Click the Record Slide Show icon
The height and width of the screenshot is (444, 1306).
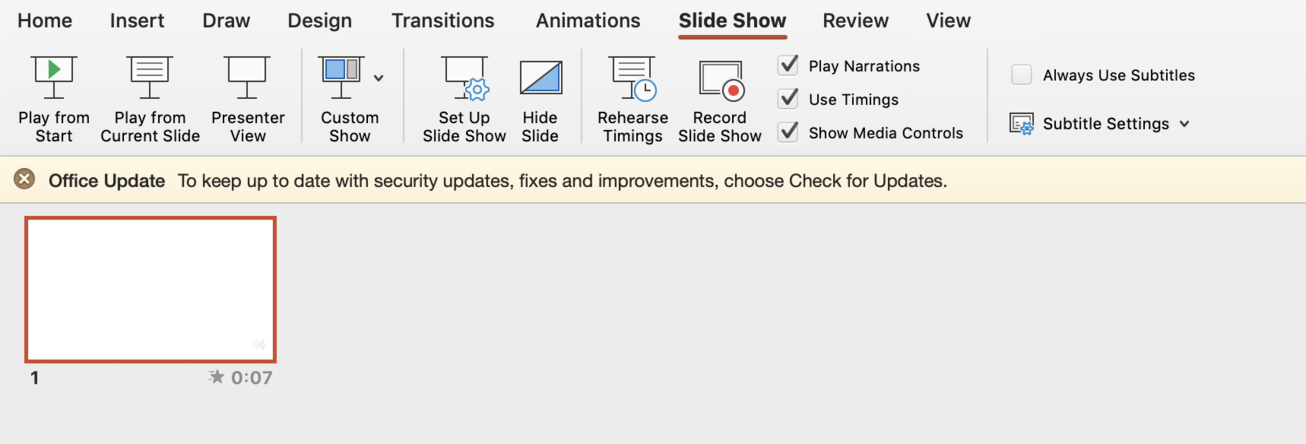[x=719, y=78]
